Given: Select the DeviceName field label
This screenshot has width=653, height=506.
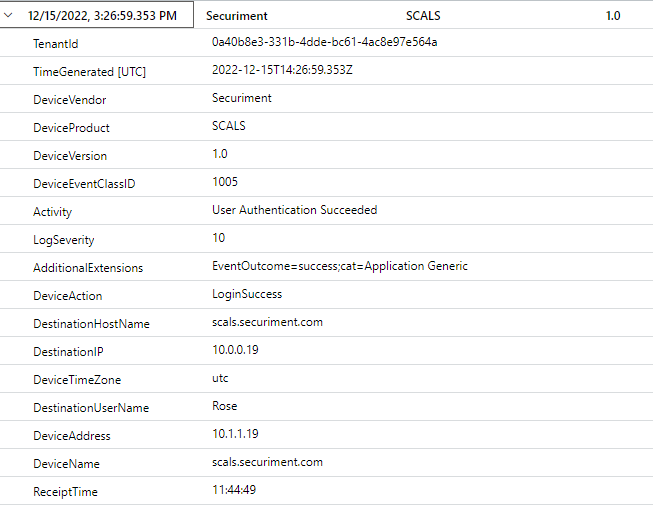Looking at the screenshot, I should (66, 464).
